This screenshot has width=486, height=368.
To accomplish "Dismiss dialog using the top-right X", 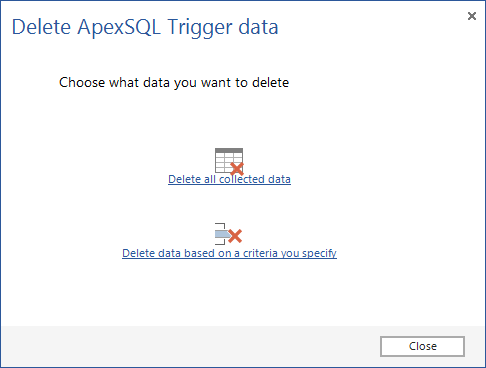I will 472,16.
